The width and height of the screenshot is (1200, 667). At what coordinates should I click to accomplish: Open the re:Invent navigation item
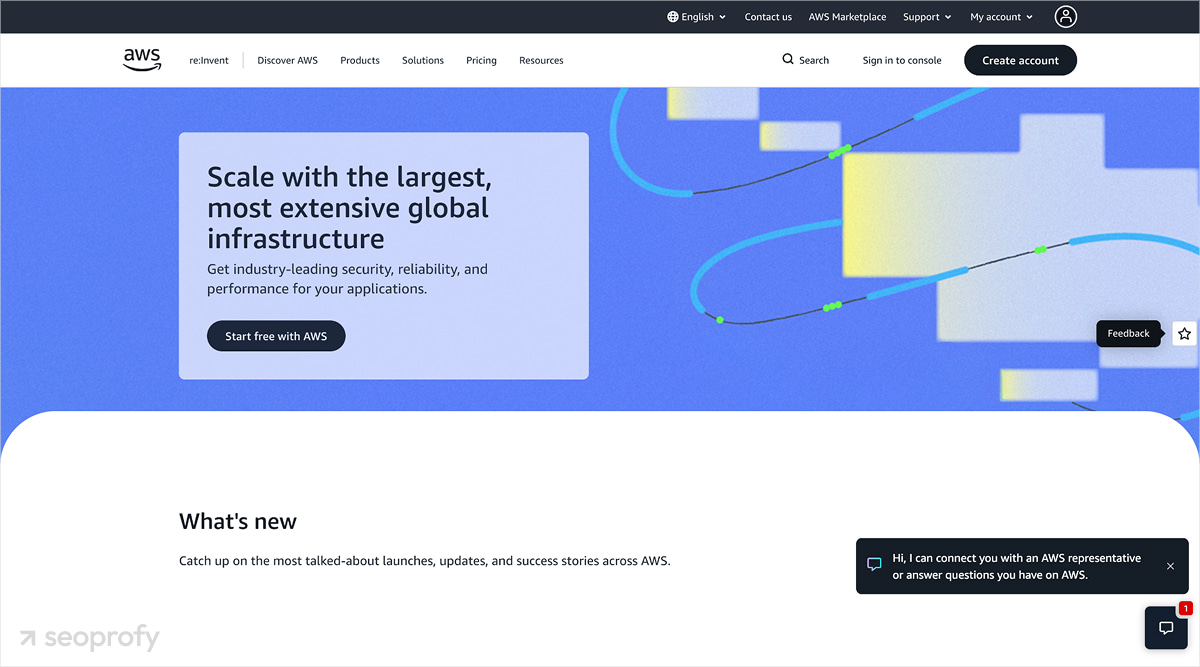point(209,60)
